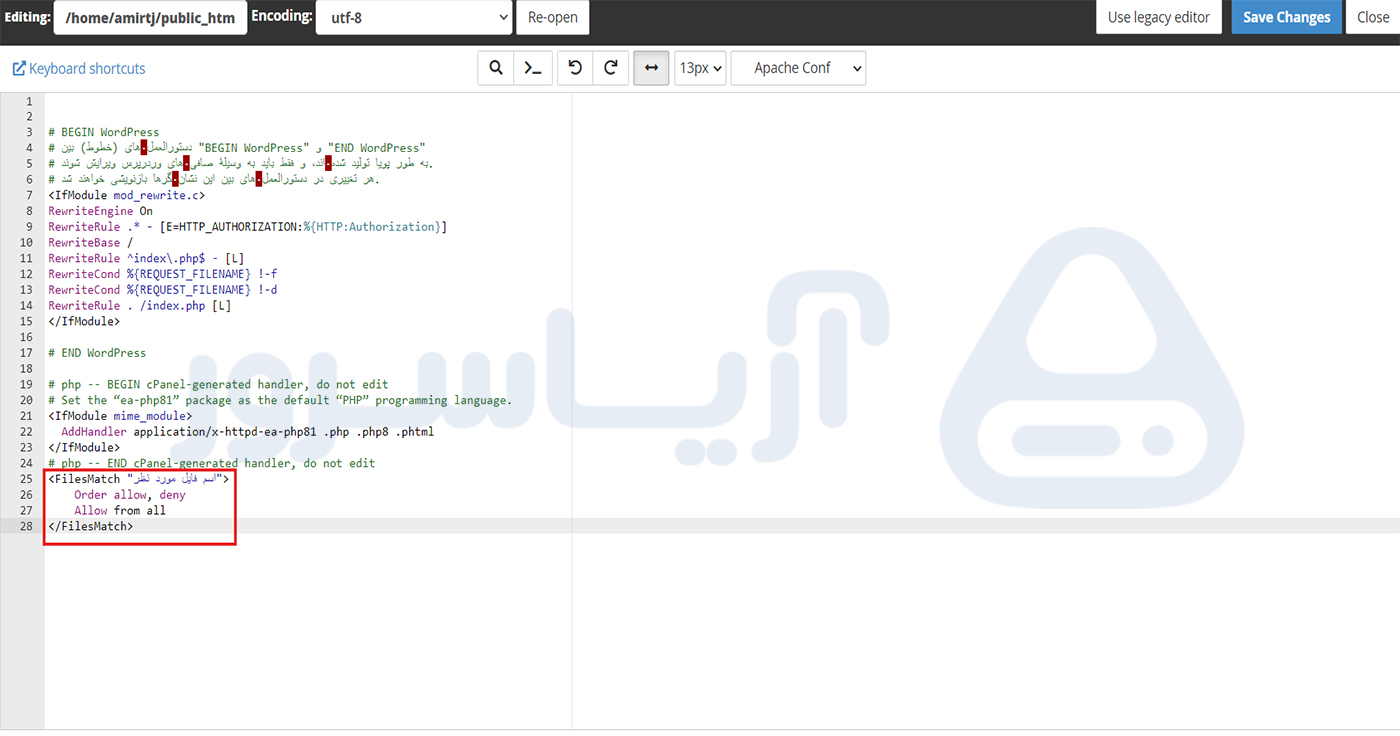Open the go-to-line terminal icon
The height and width of the screenshot is (736, 1400).
point(533,68)
